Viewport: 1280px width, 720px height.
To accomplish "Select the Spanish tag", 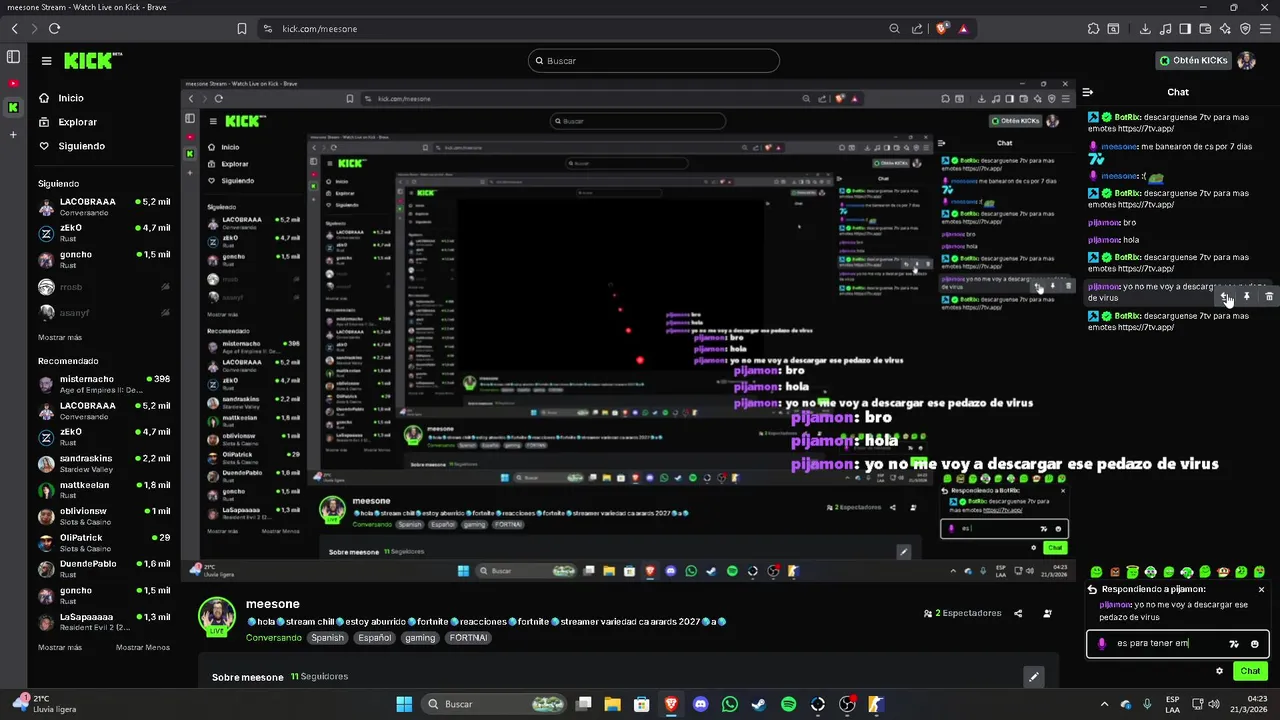I will [x=327, y=638].
